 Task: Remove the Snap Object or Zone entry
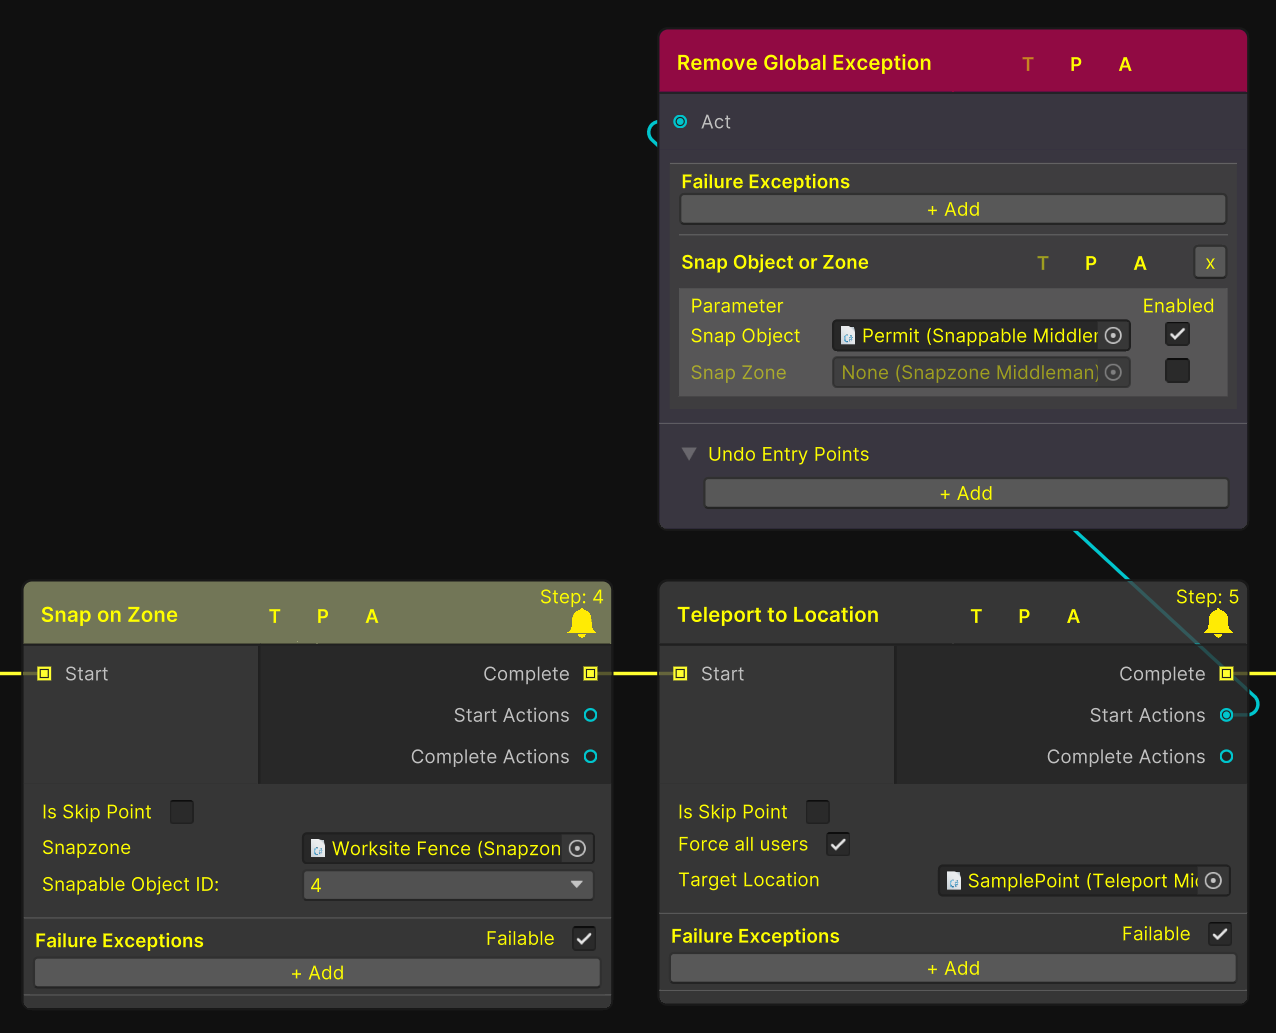tap(1209, 263)
